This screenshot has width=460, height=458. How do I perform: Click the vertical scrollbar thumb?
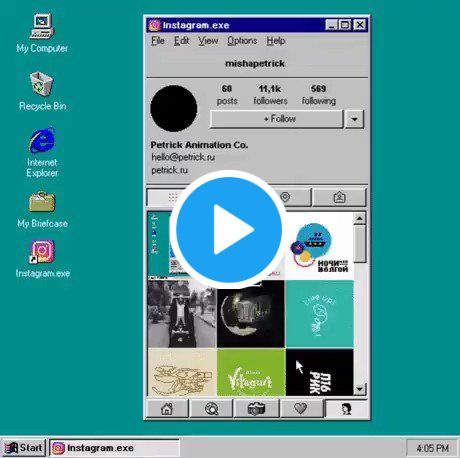click(359, 244)
